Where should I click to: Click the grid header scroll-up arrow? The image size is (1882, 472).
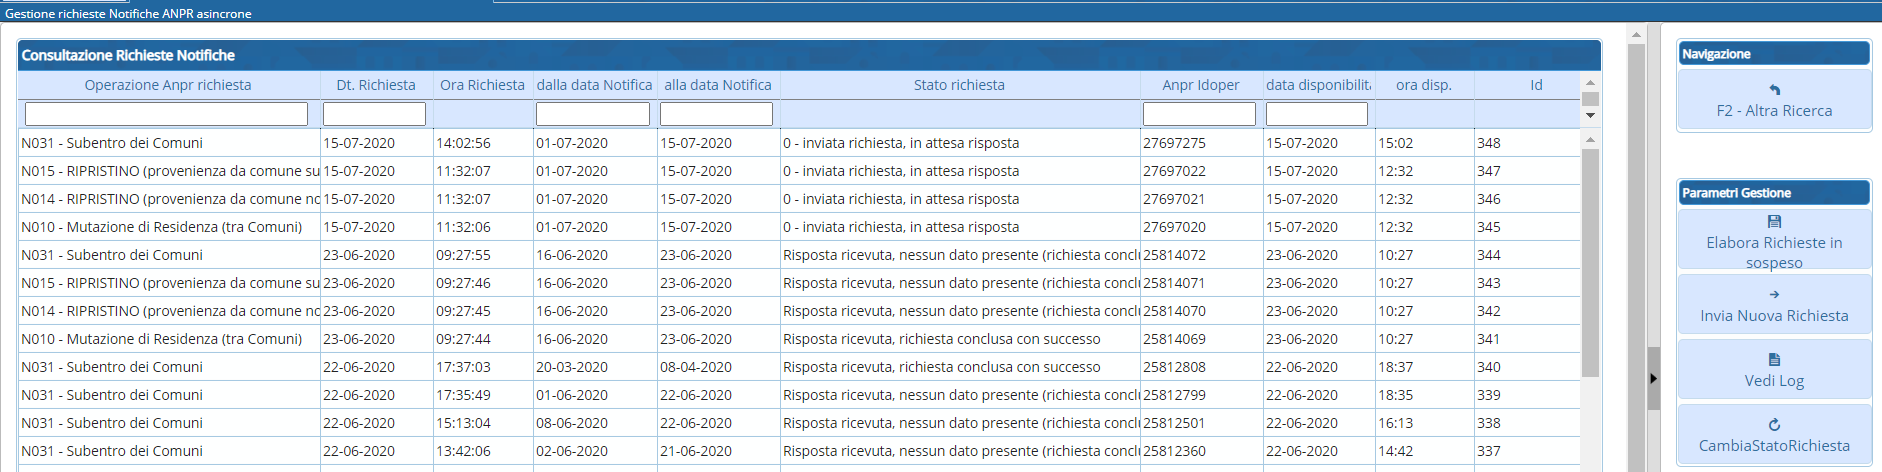1590,83
